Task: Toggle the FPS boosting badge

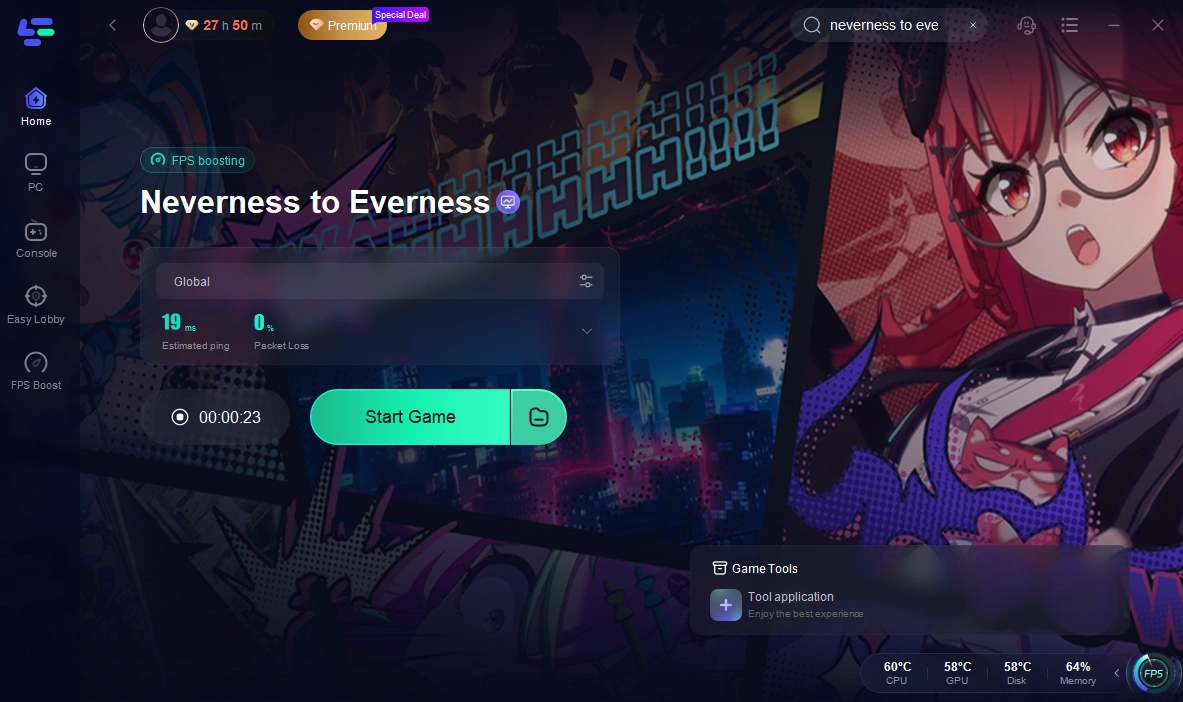Action: [x=198, y=160]
